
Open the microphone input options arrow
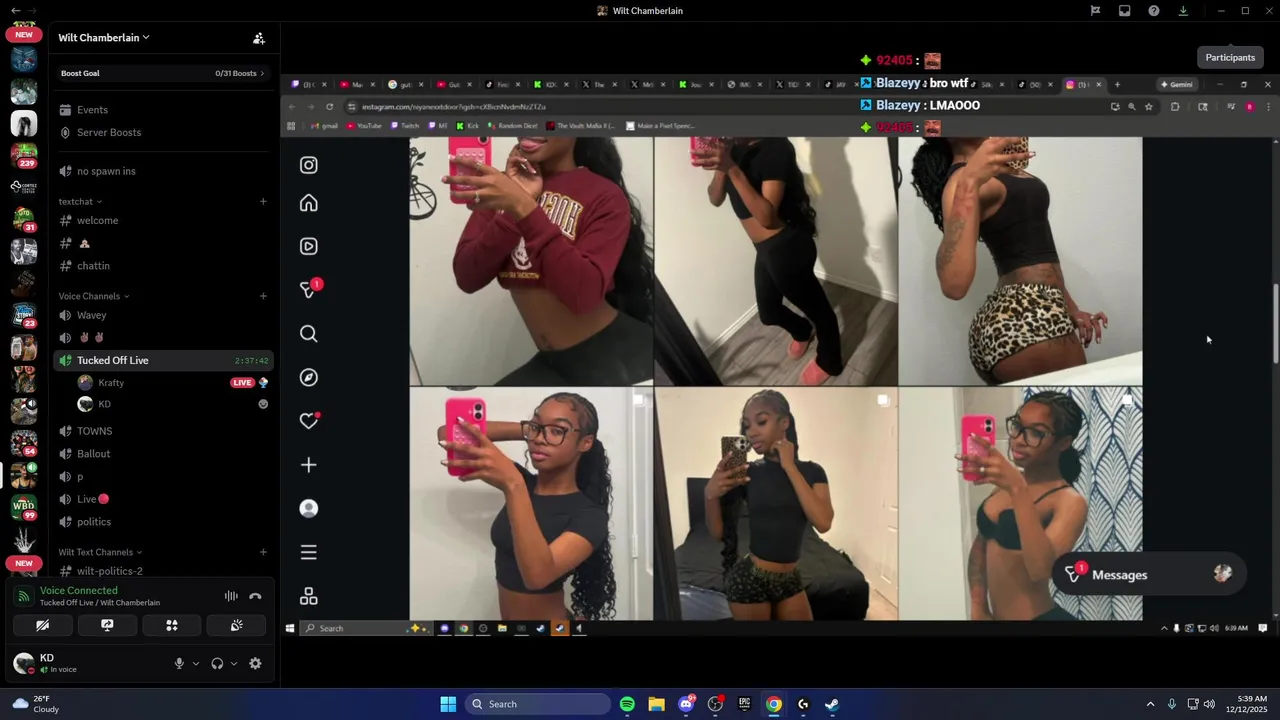[195, 663]
